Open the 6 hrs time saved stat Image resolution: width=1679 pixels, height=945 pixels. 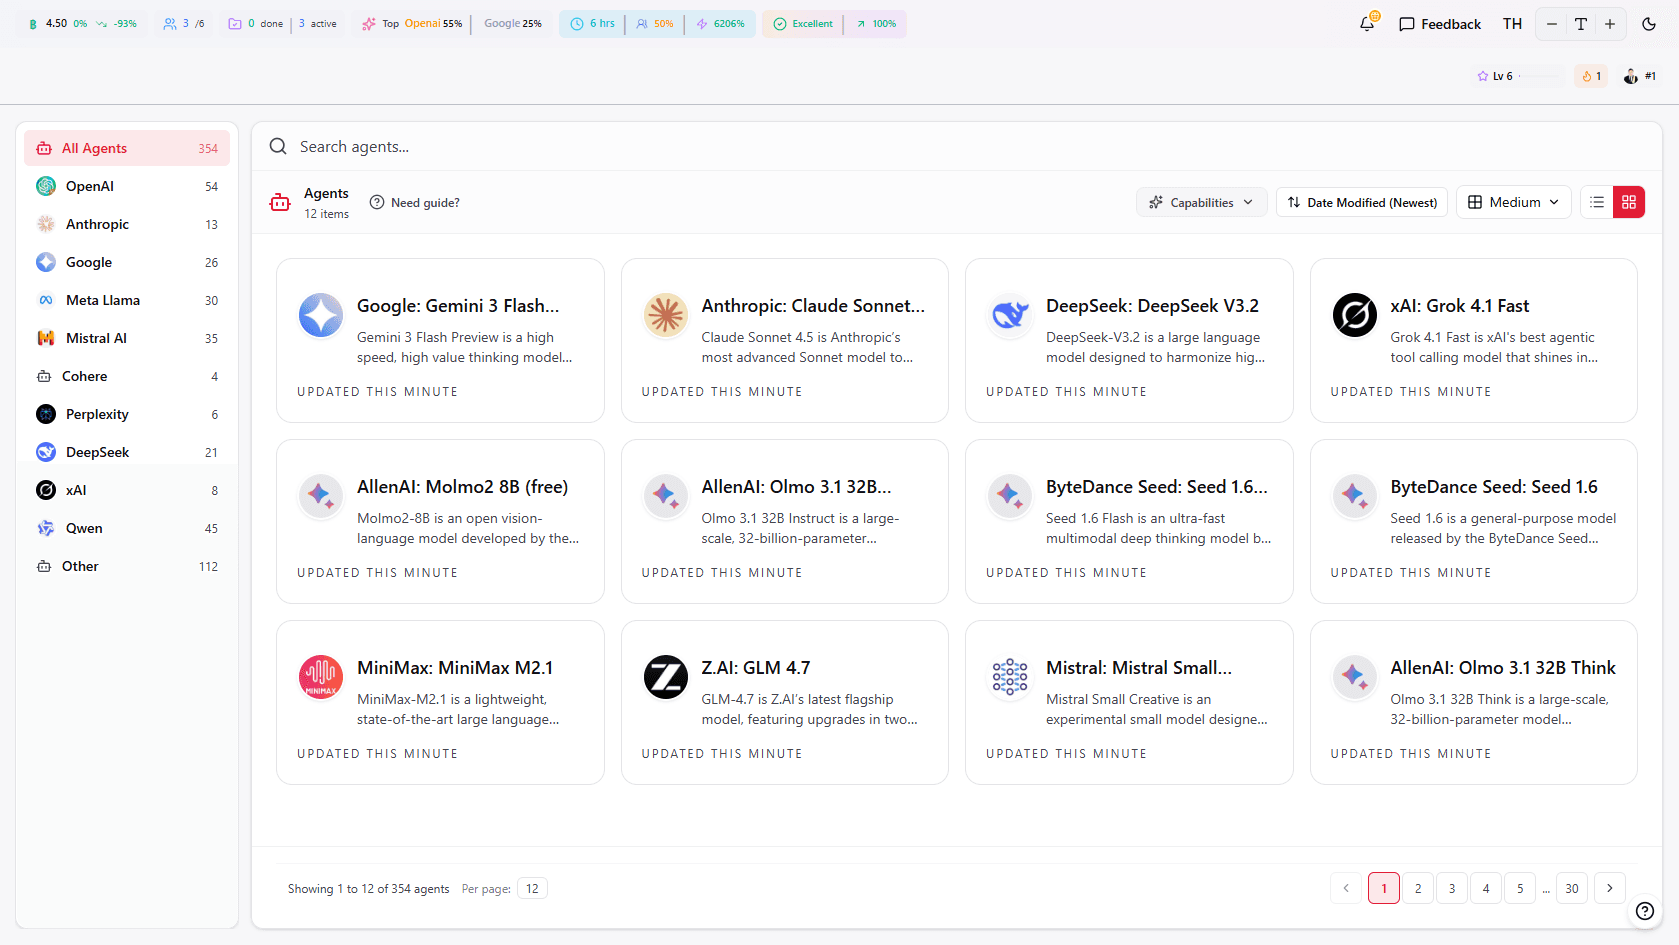coord(592,23)
